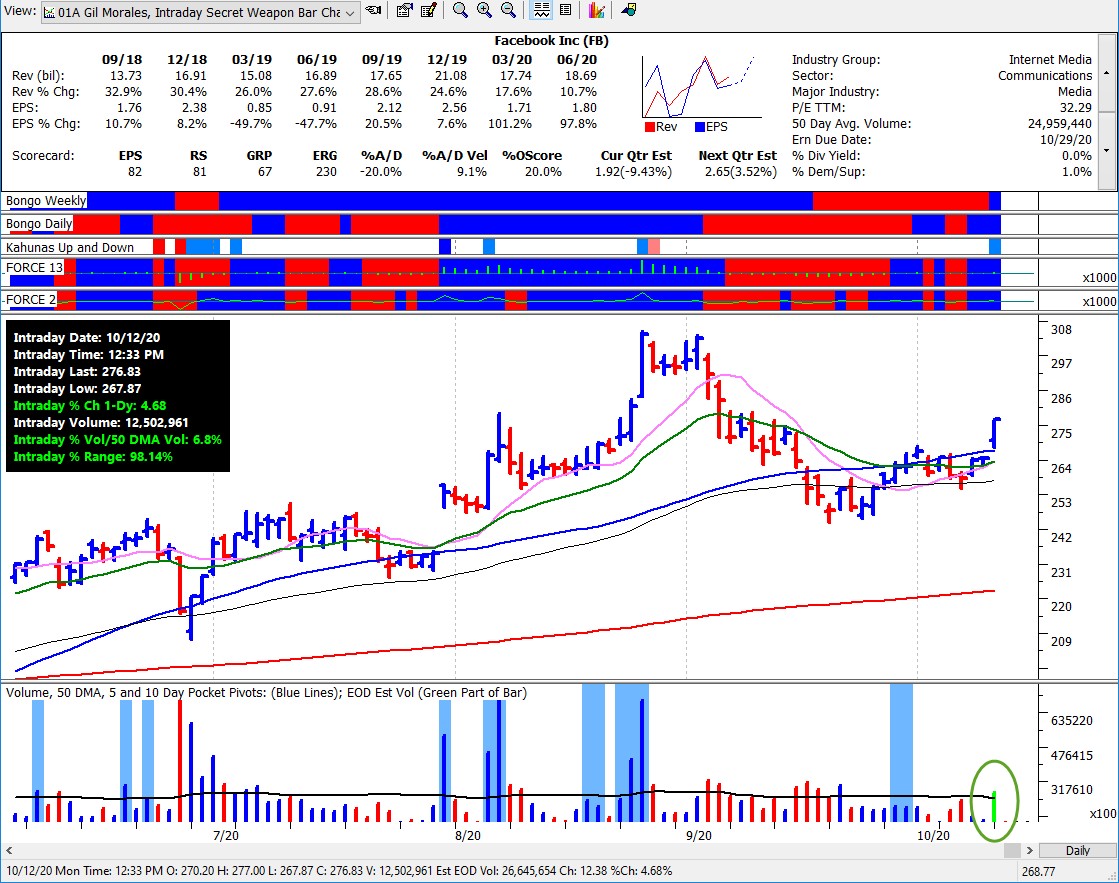This screenshot has width=1119, height=883.
Task: Click the 50 Day Avg. Volume value 24,959,440
Action: (1060, 123)
